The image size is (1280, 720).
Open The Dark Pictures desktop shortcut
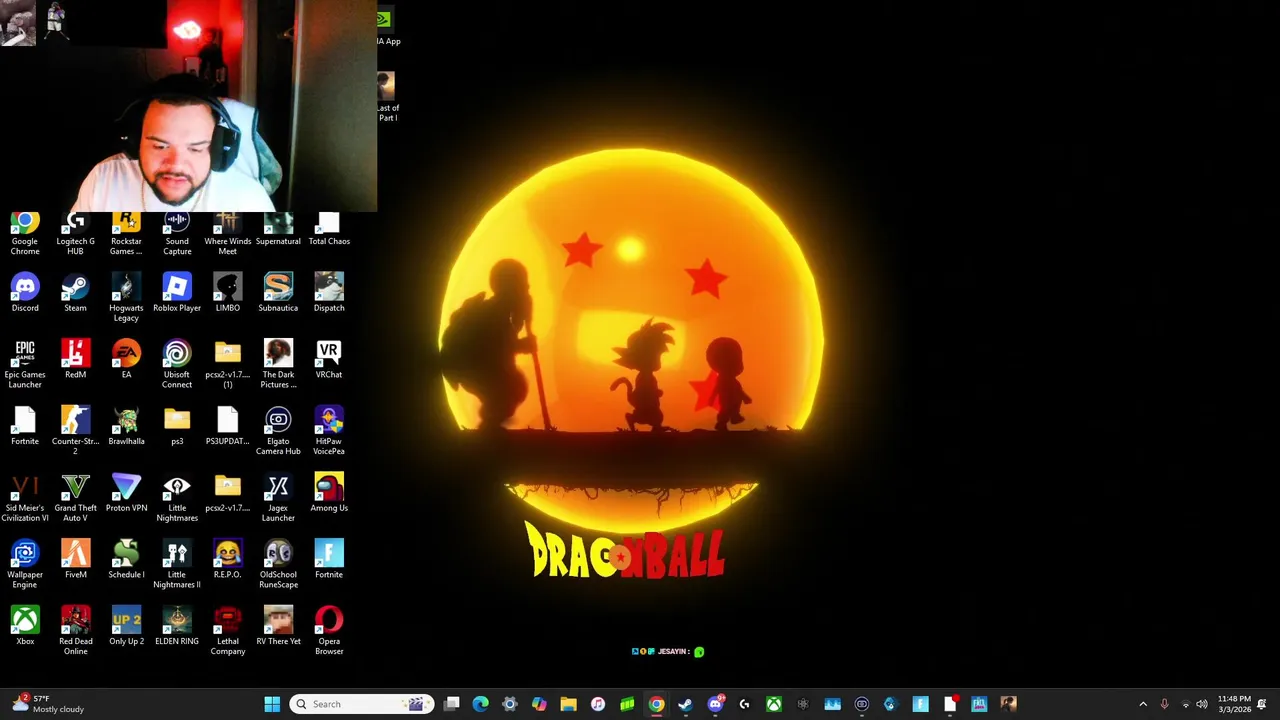278,364
